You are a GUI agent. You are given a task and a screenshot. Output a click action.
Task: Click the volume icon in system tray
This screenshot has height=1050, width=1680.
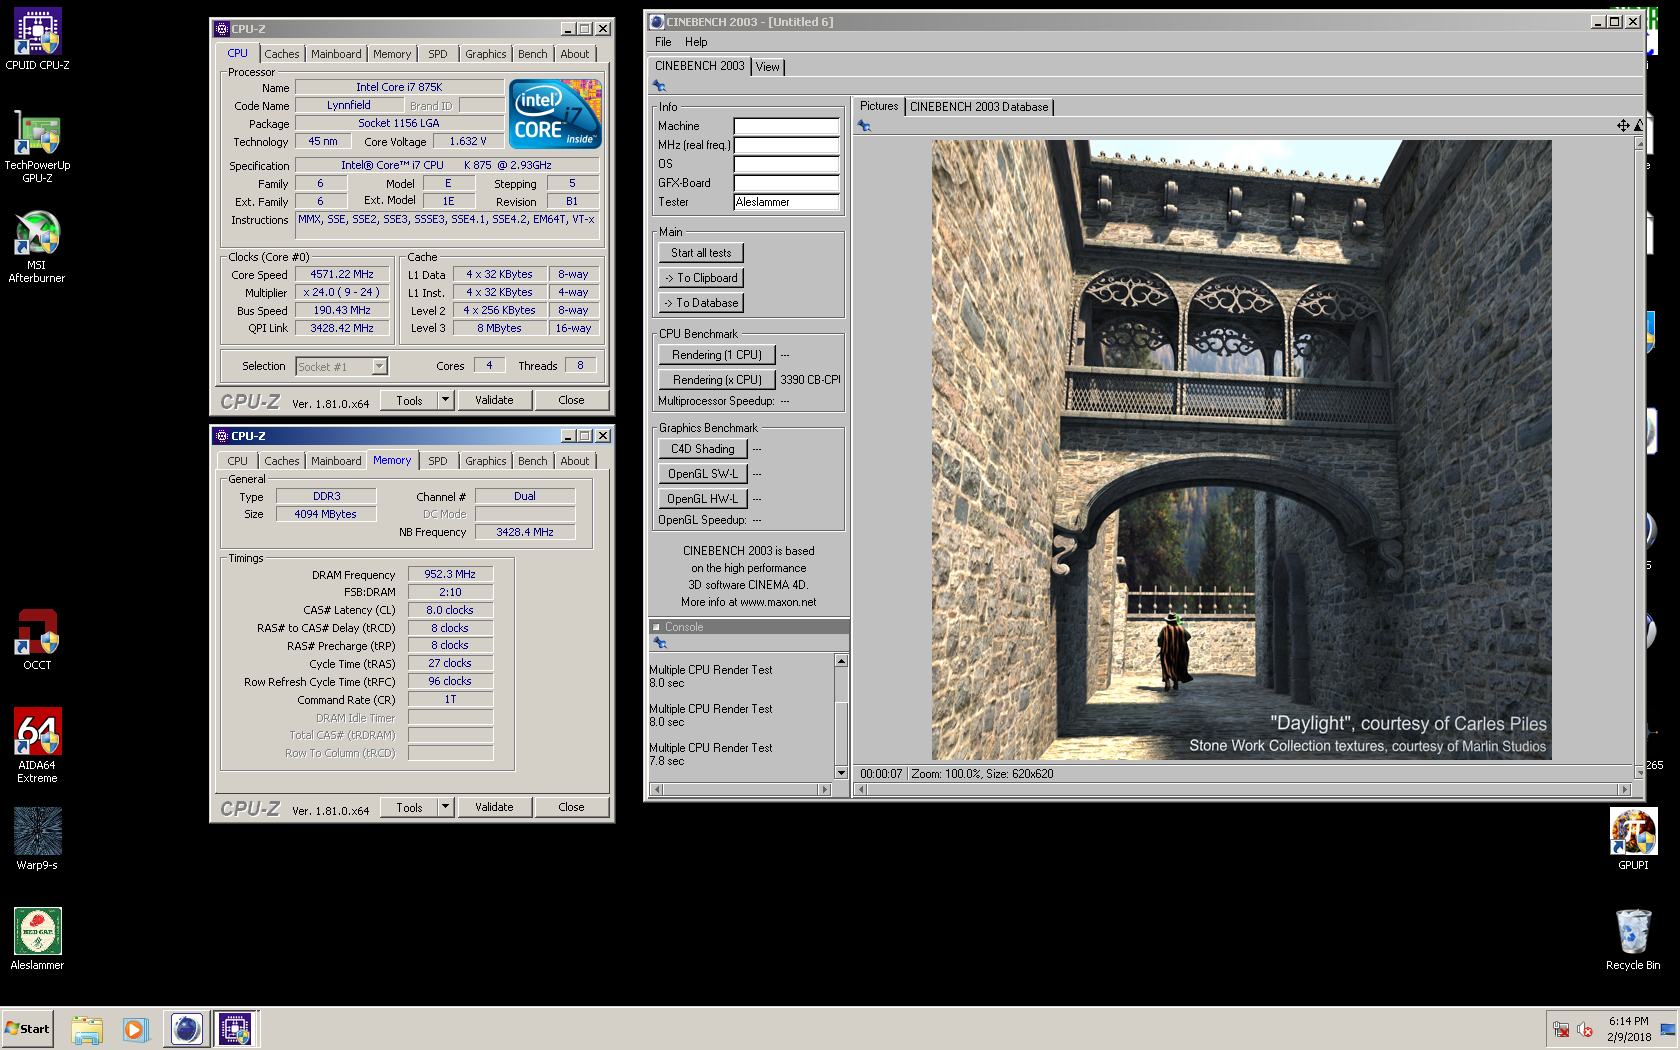[1585, 1030]
